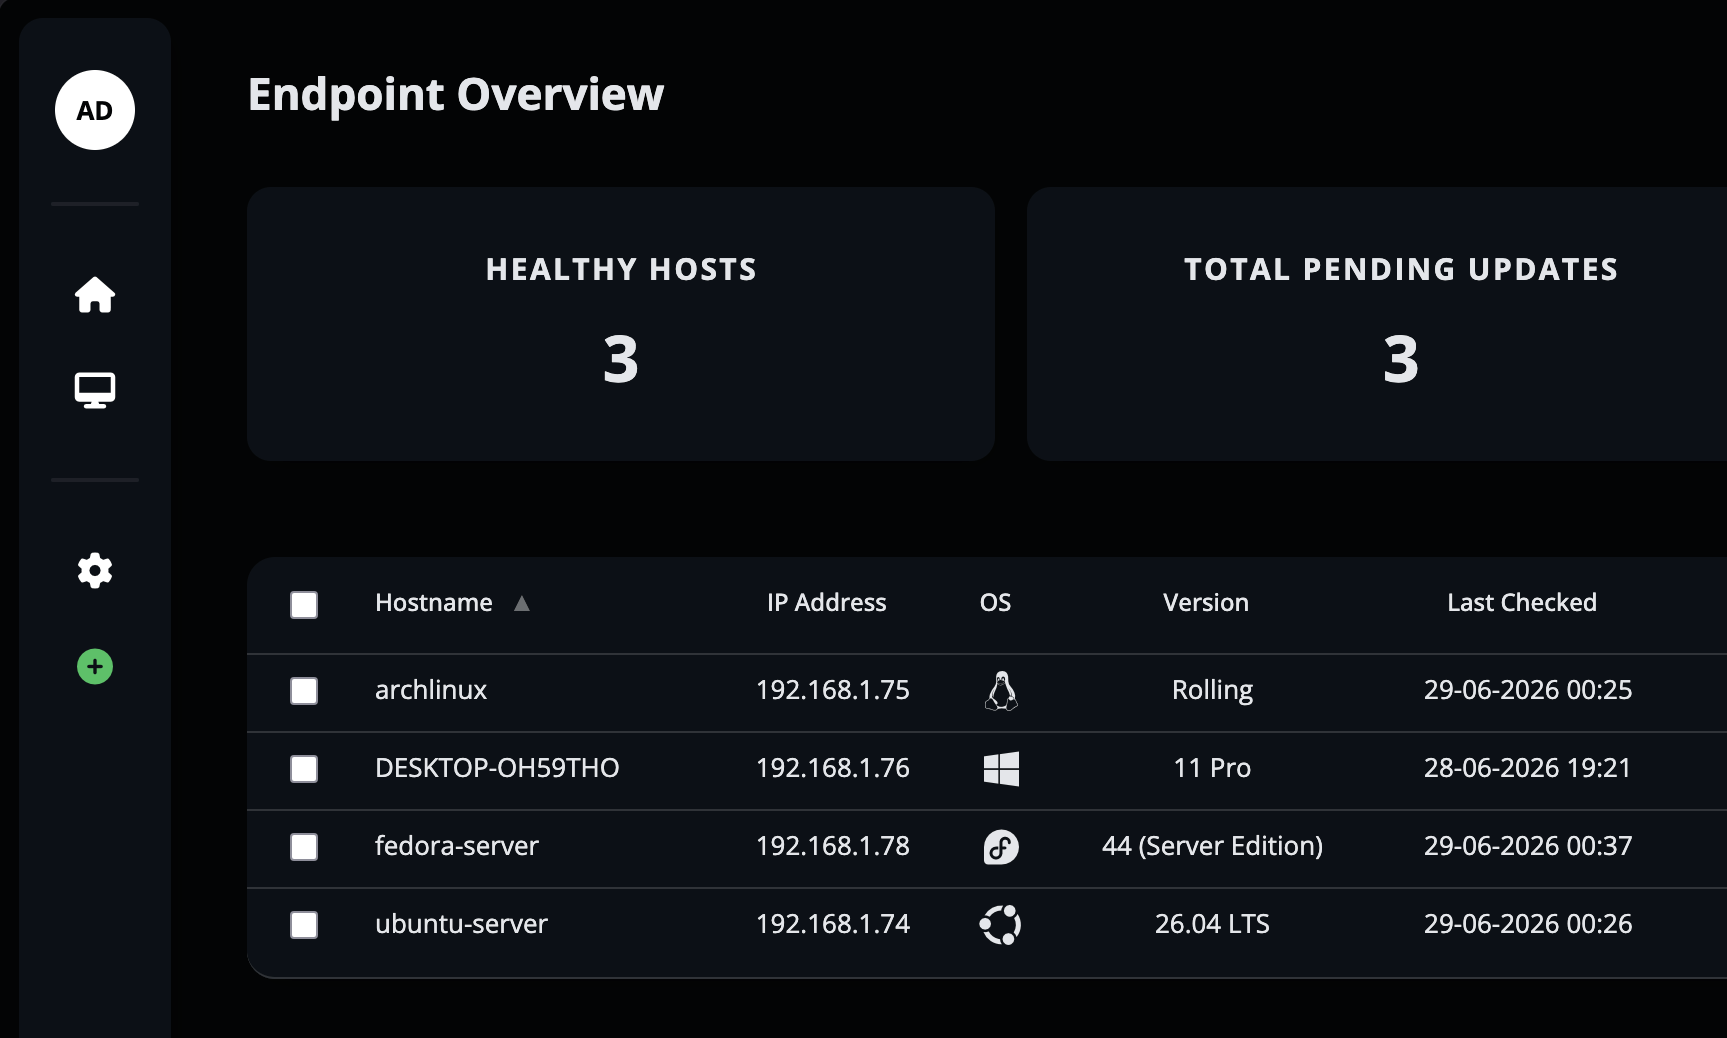This screenshot has width=1727, height=1038.
Task: Go to the Home dashboard icon
Action: click(95, 295)
